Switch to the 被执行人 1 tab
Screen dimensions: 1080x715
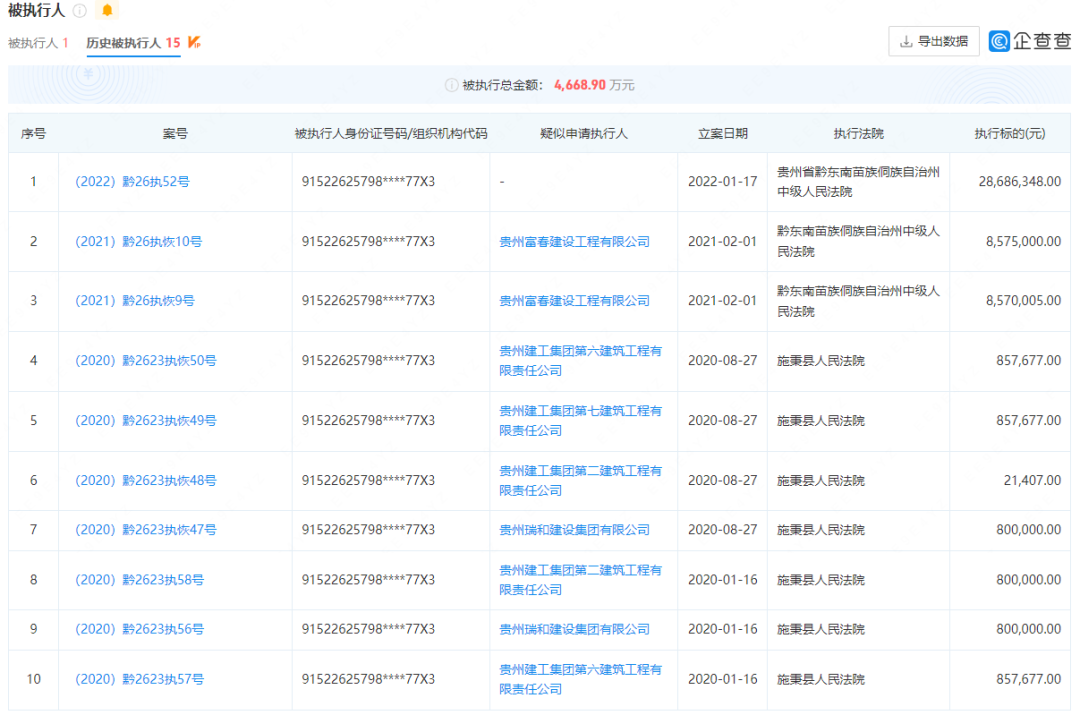pos(38,43)
